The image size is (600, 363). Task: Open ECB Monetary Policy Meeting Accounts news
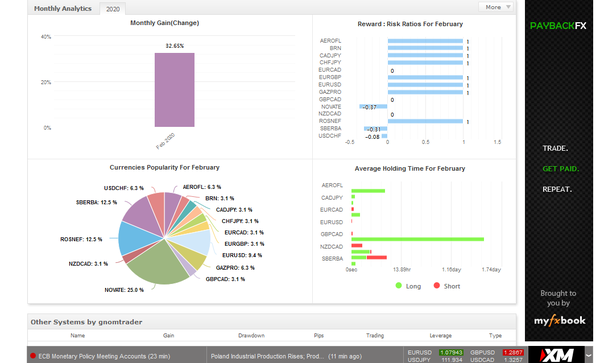point(104,356)
